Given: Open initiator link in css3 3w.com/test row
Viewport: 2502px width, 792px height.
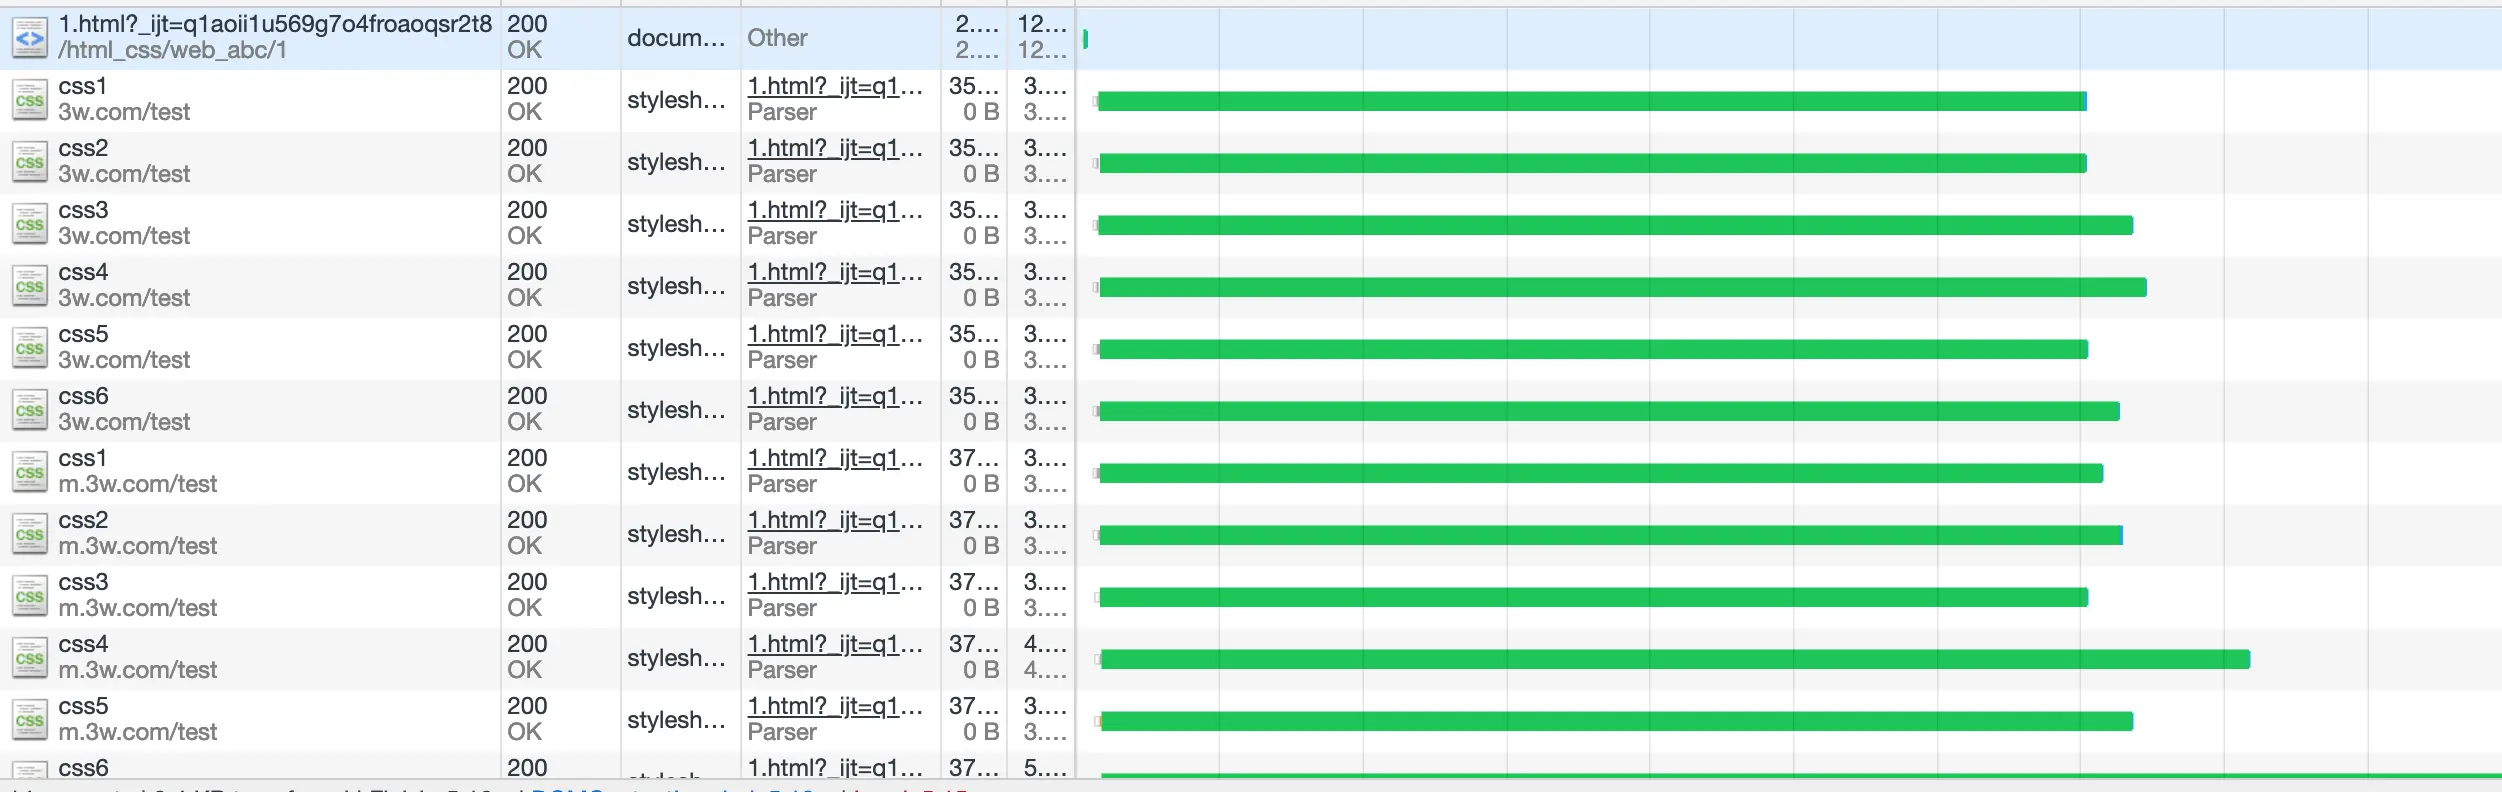Looking at the screenshot, I should [835, 210].
